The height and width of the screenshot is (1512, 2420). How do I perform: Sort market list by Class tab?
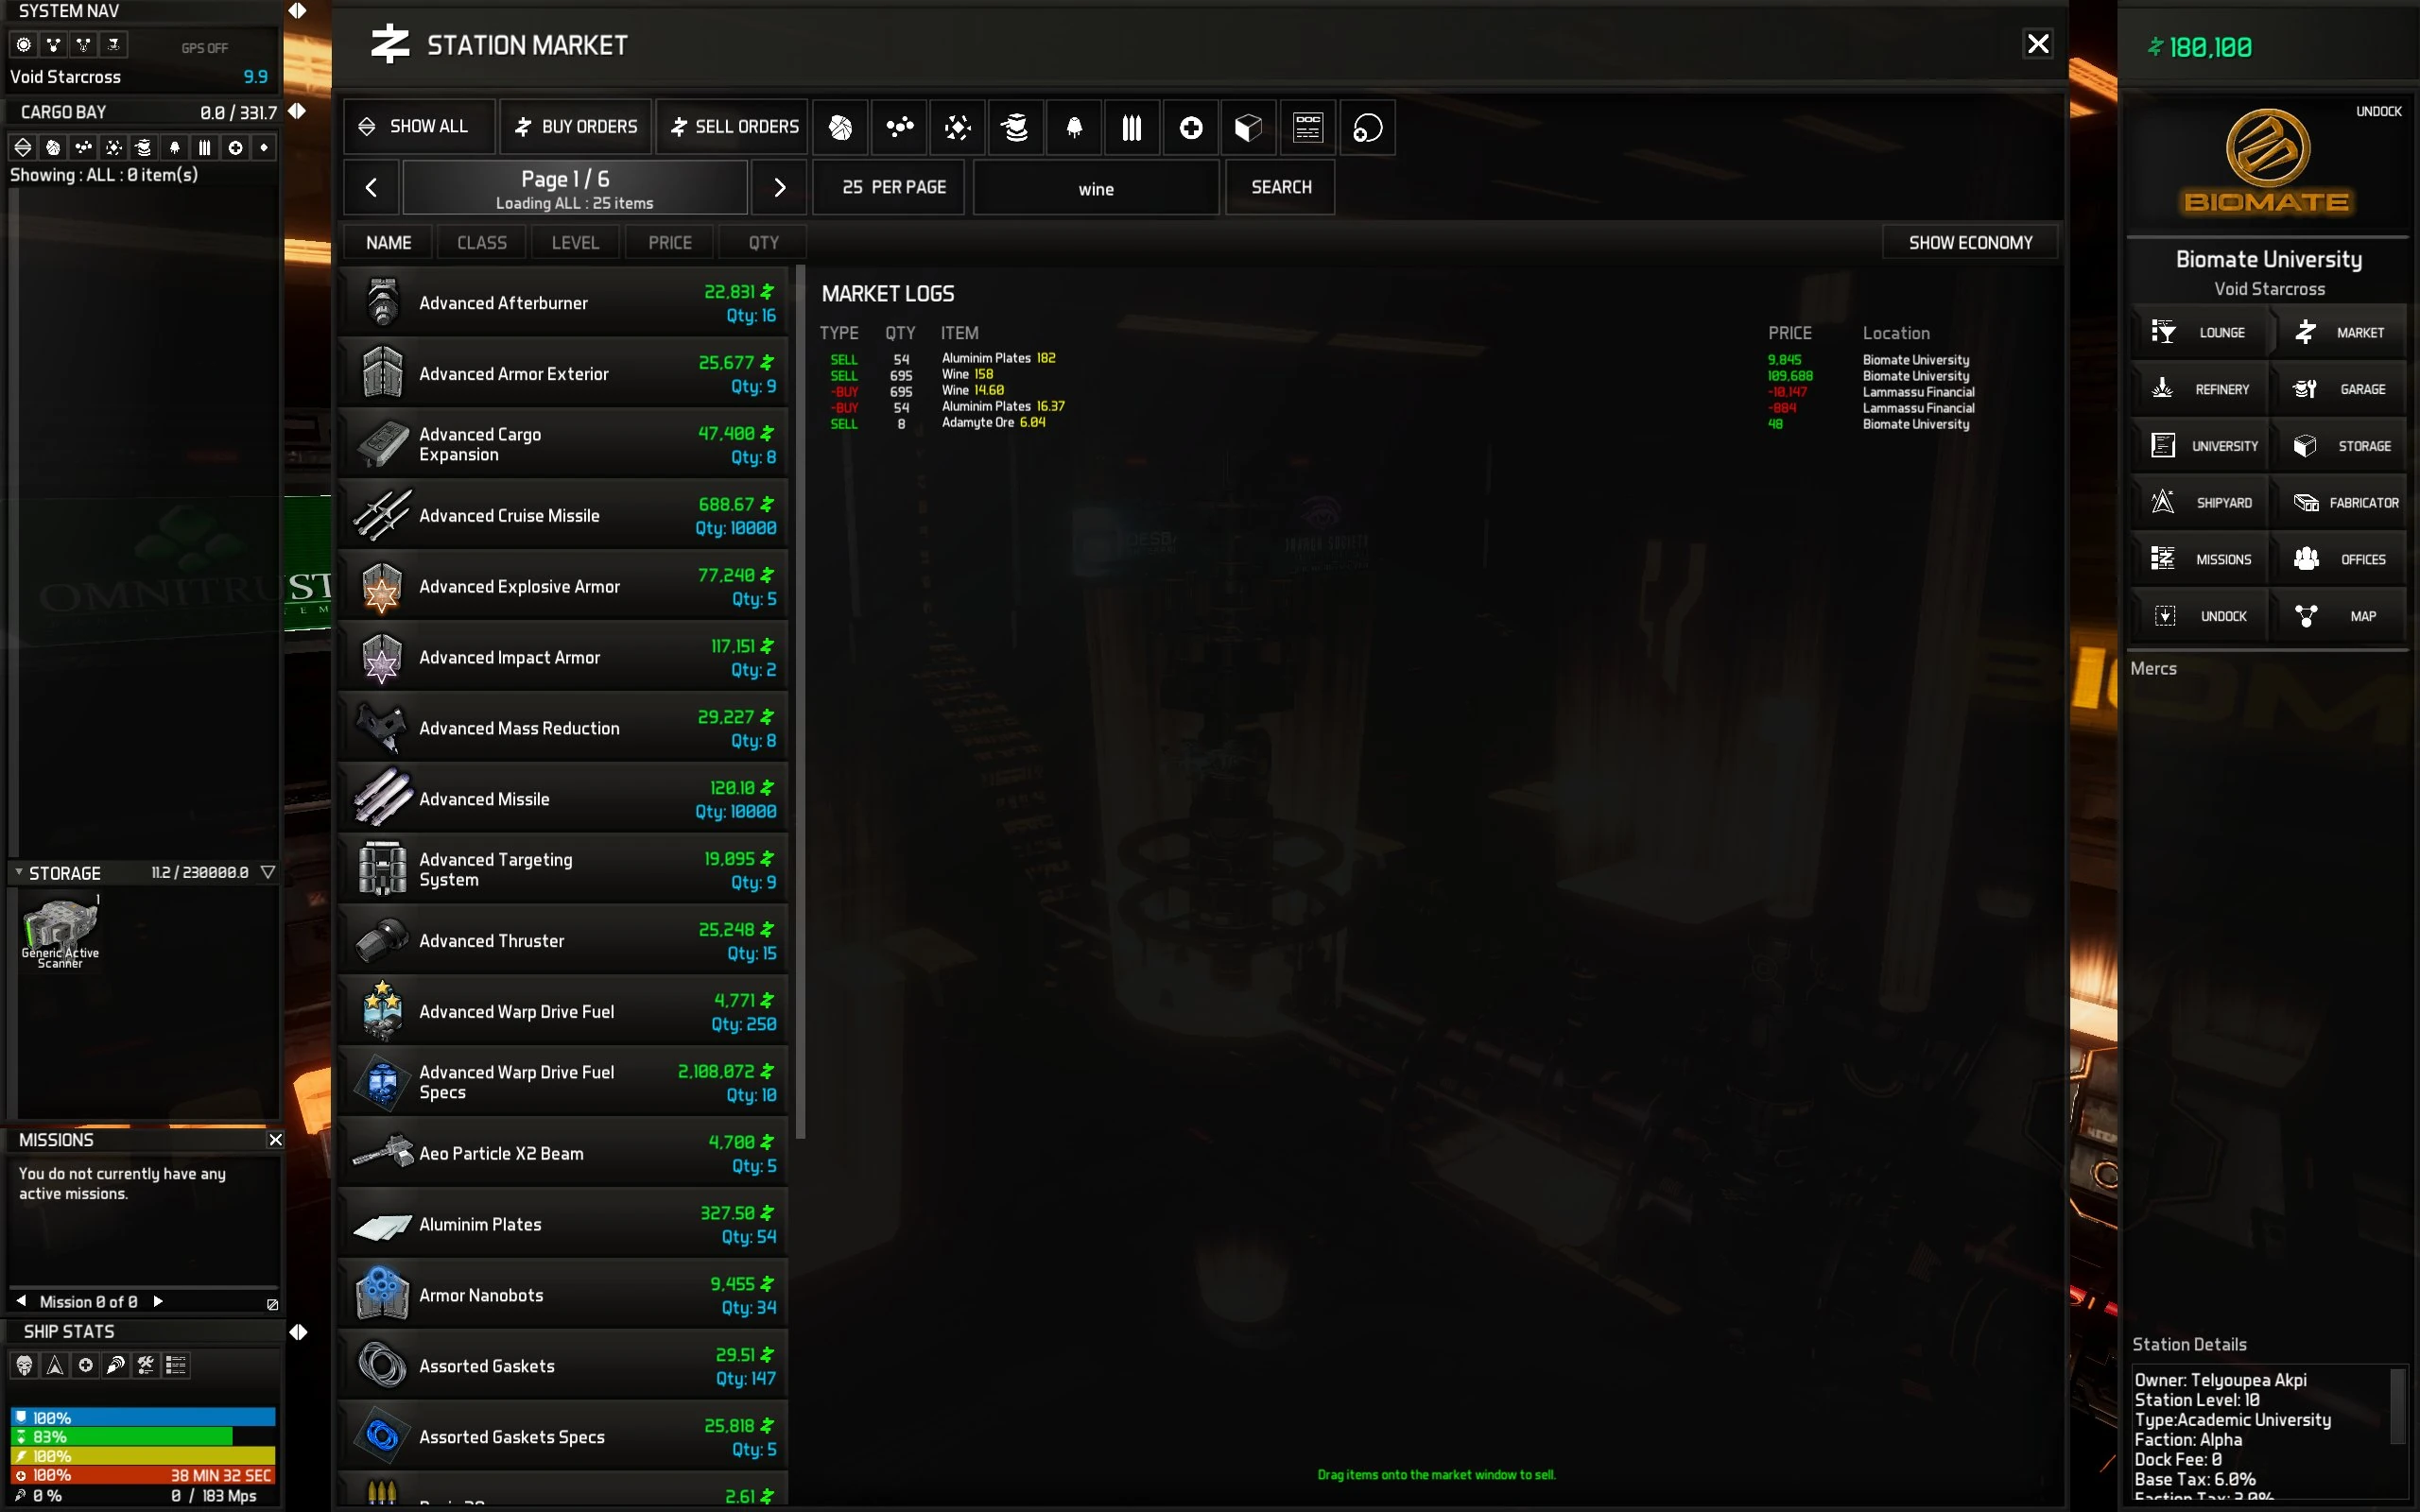pos(481,243)
